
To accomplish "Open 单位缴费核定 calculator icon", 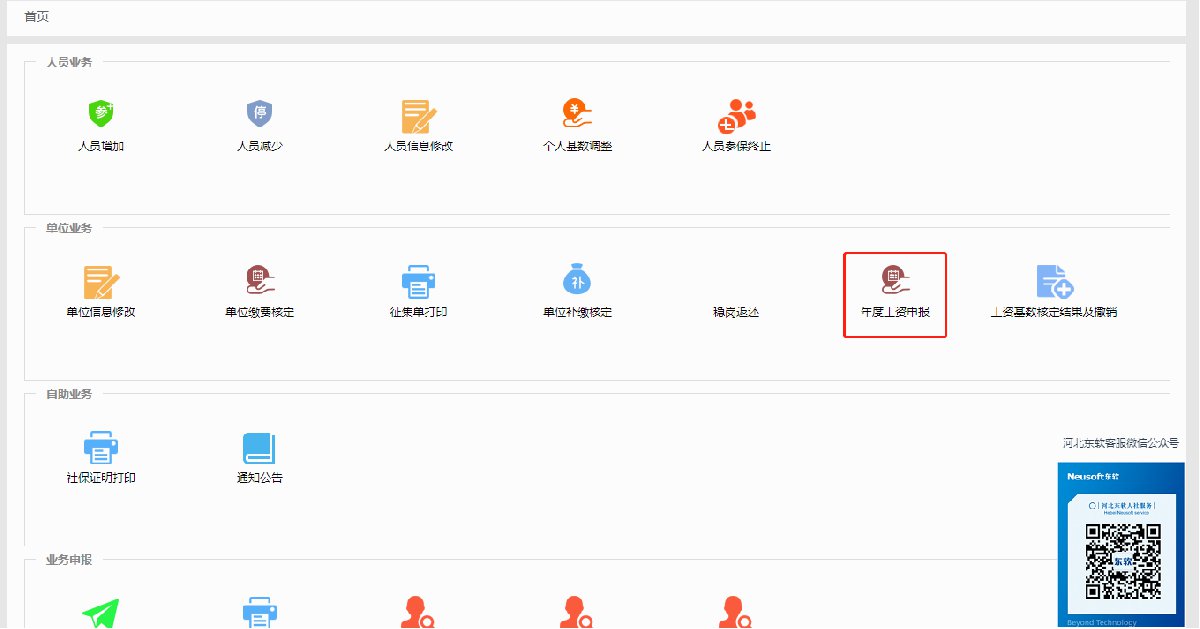I will [259, 280].
